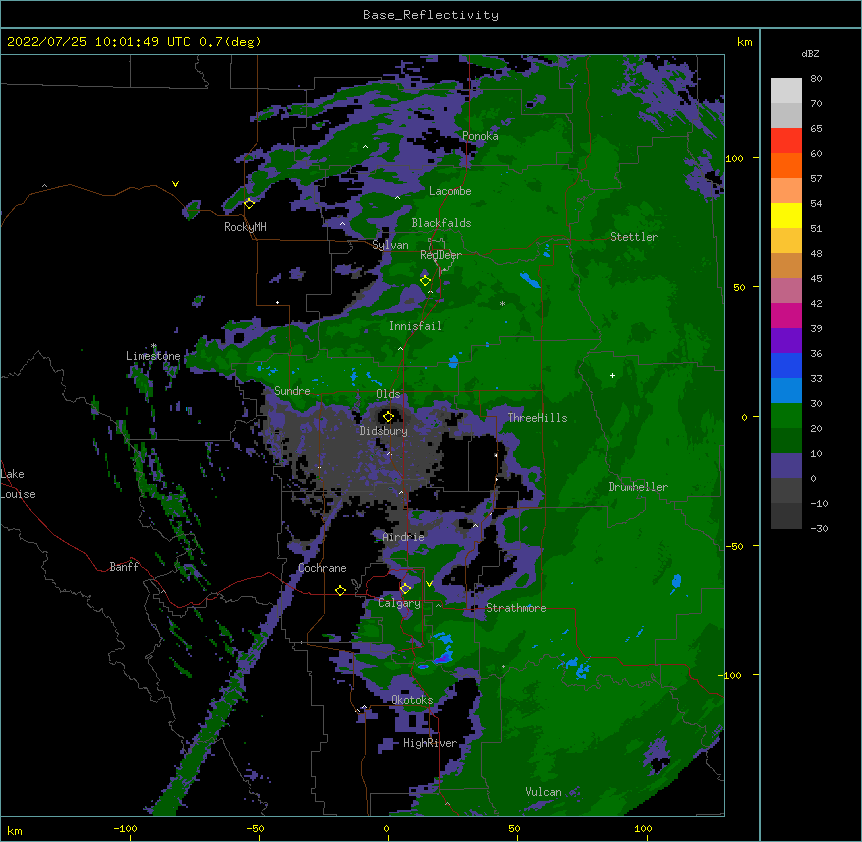
Task: Click the green 30 dBZ legend swatch
Action: pyautogui.click(x=786, y=416)
